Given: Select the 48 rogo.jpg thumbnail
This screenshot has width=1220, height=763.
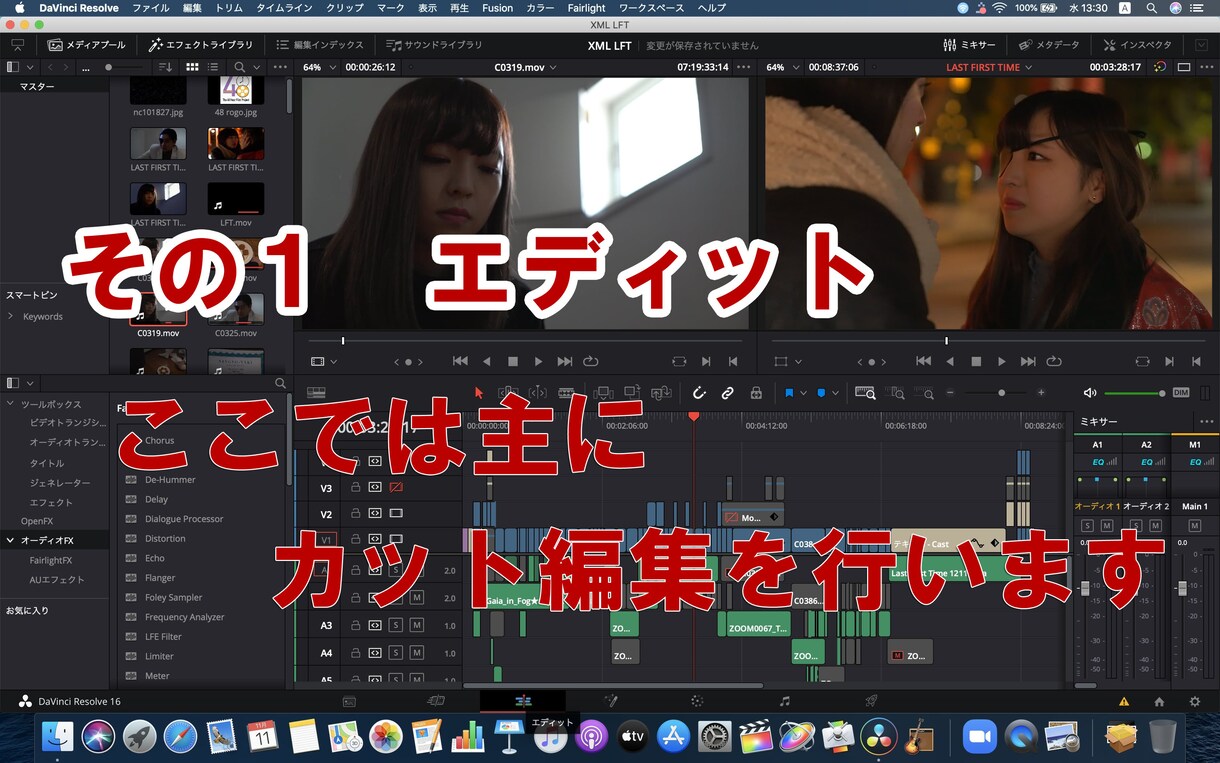Looking at the screenshot, I should pos(236,89).
